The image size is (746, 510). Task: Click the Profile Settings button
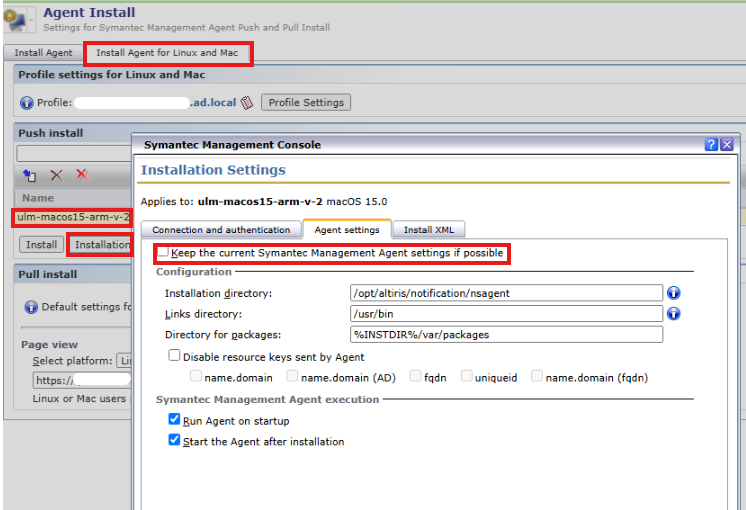pyautogui.click(x=306, y=102)
